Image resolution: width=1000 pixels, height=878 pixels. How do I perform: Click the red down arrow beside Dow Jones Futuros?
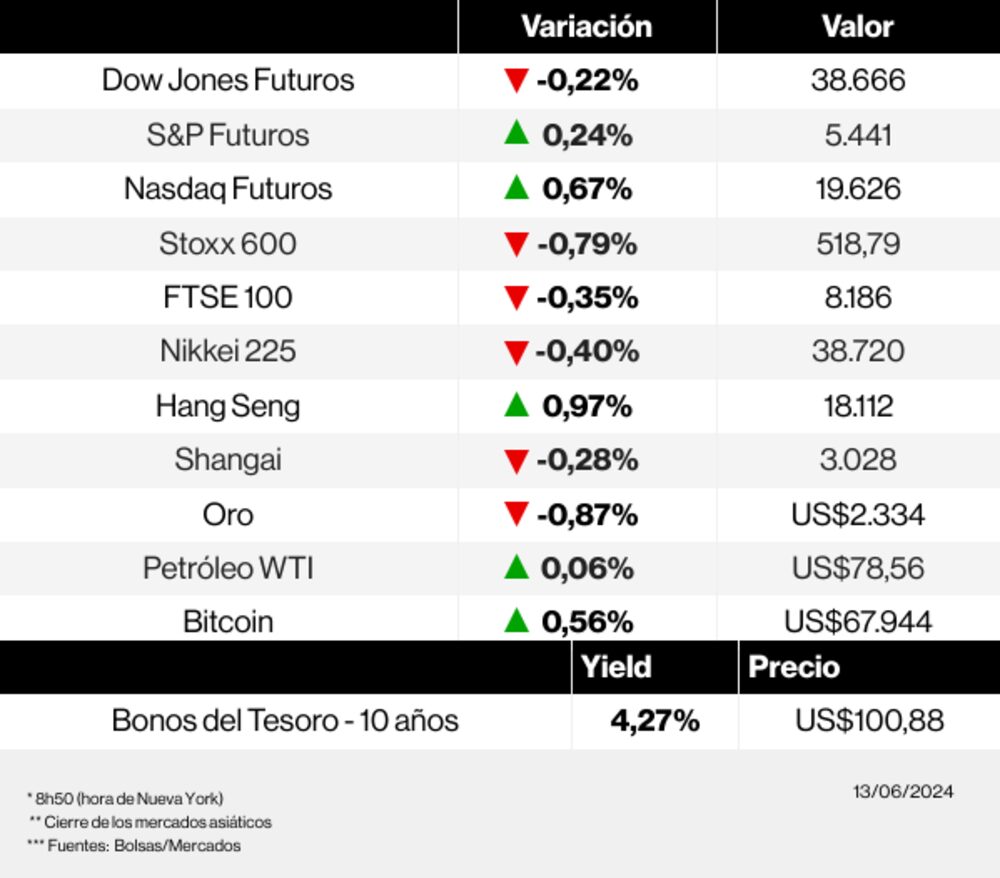click(516, 80)
